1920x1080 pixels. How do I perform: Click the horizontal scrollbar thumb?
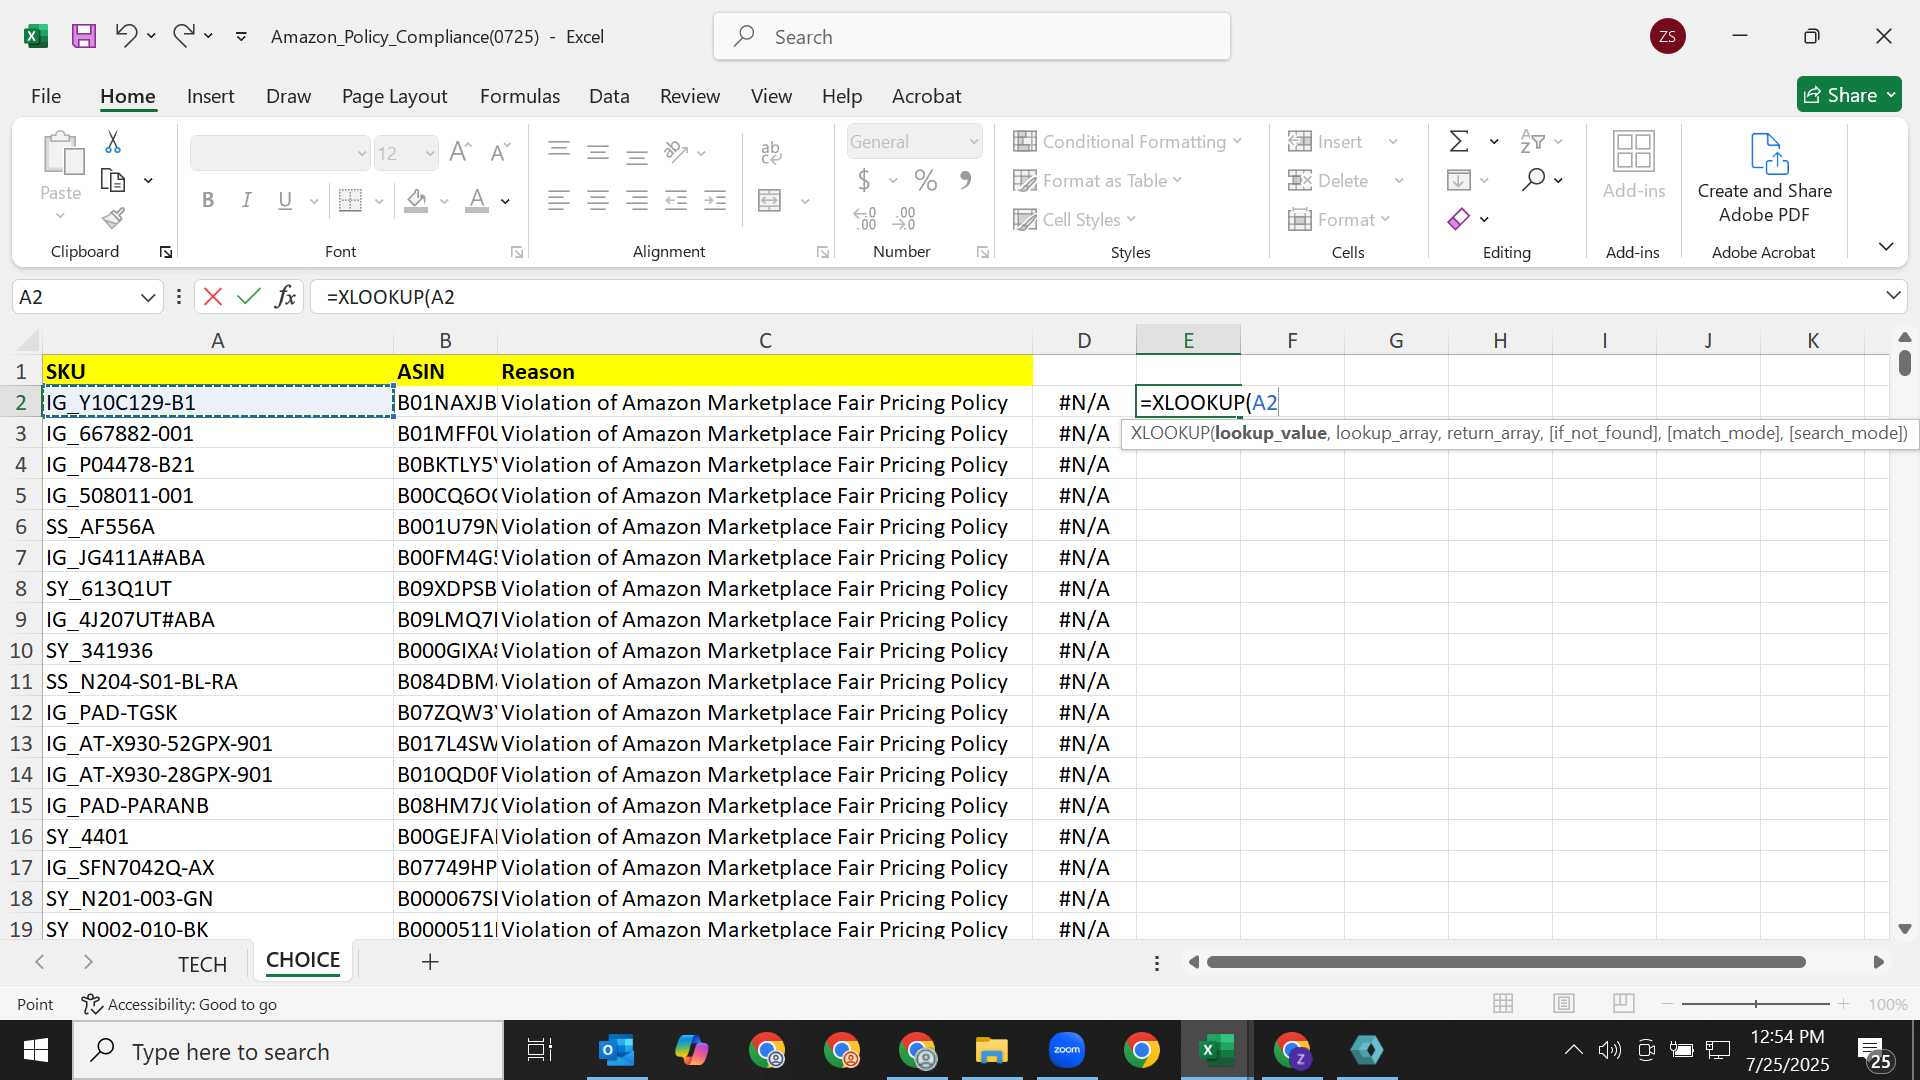point(1506,962)
